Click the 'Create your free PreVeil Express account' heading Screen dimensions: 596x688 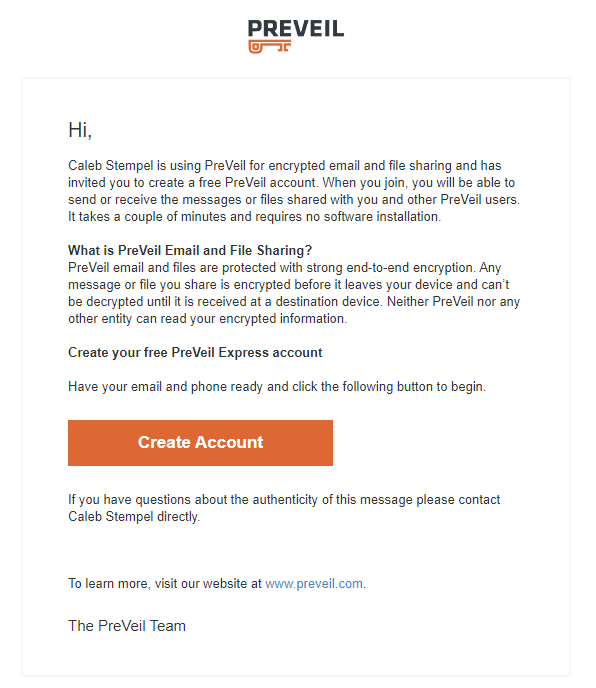click(x=195, y=352)
